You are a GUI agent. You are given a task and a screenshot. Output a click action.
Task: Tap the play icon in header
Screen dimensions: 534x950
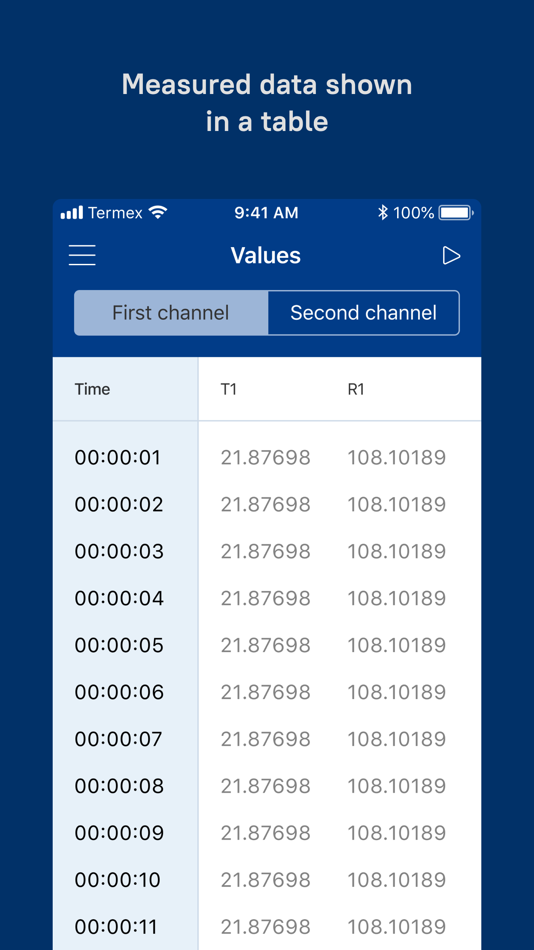(451, 256)
